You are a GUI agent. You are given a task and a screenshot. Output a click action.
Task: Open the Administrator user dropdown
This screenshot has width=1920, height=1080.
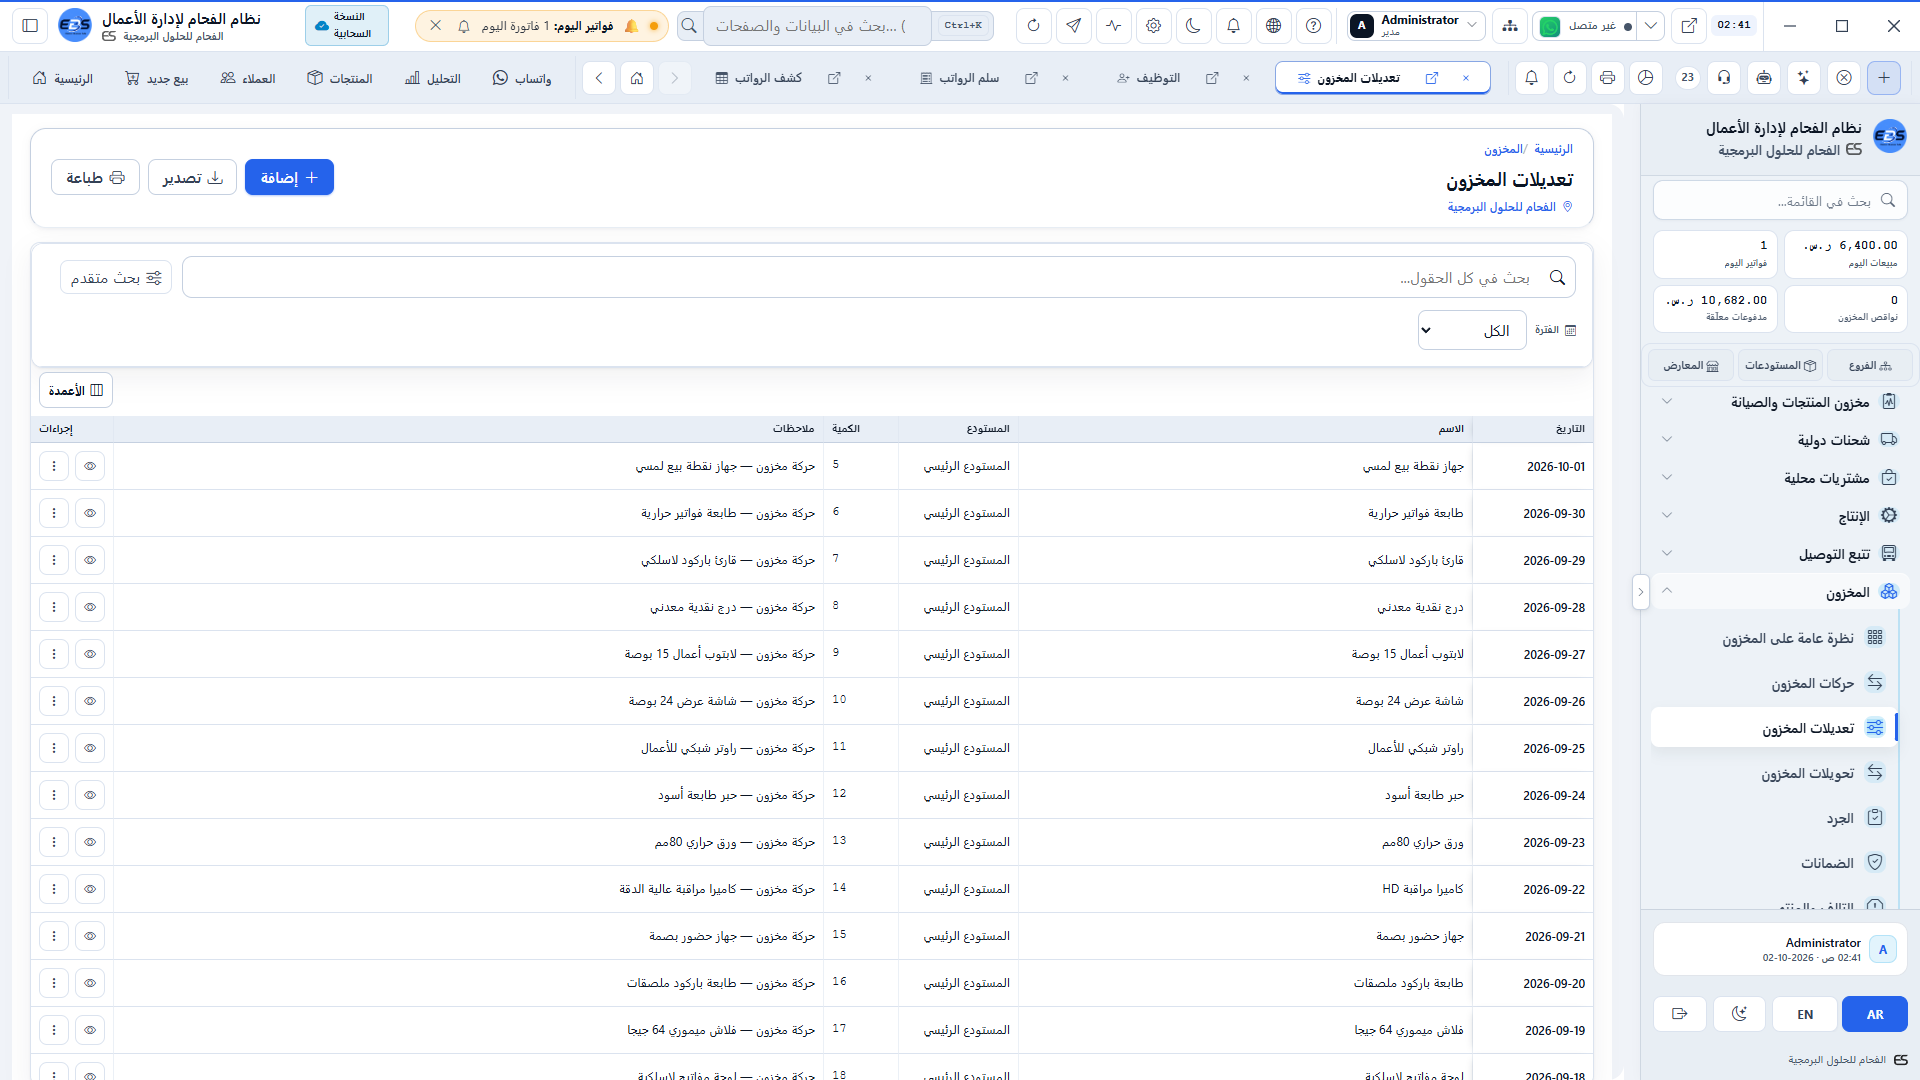pos(1416,26)
